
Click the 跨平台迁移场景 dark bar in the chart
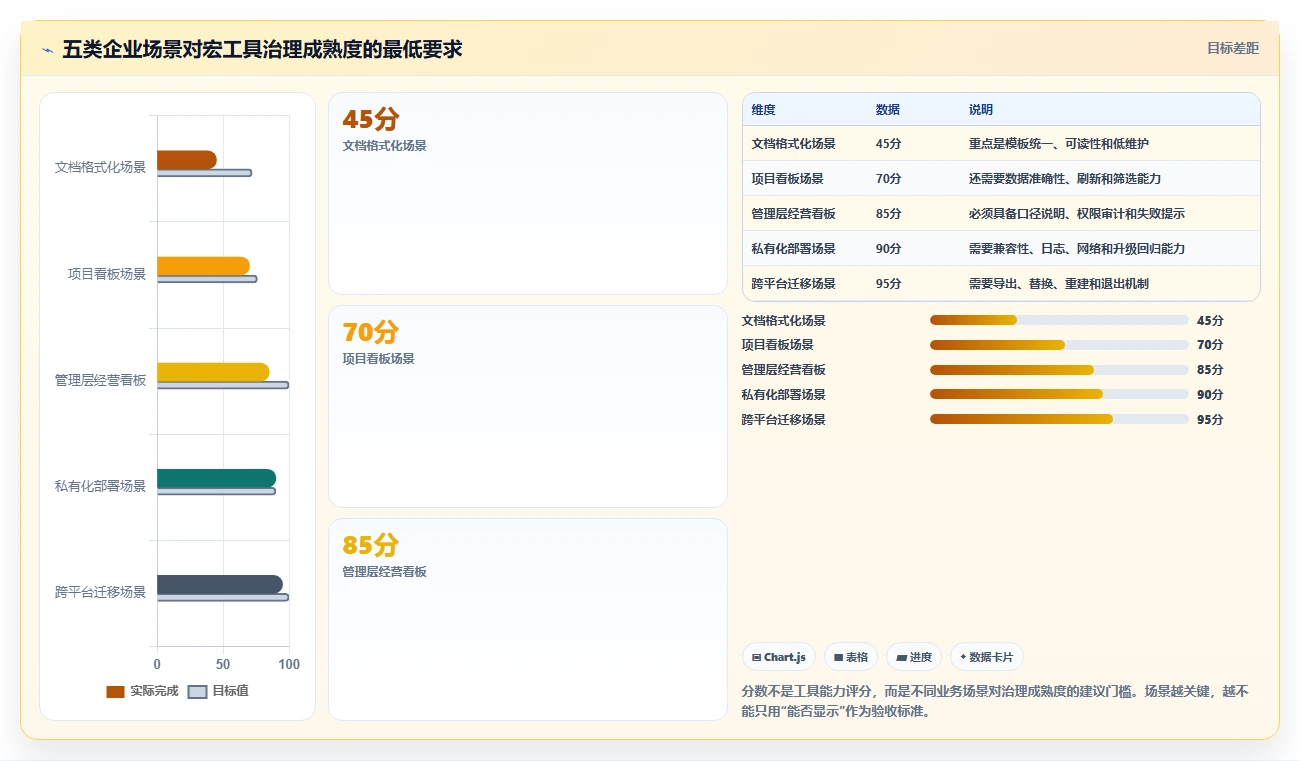pyautogui.click(x=220, y=585)
